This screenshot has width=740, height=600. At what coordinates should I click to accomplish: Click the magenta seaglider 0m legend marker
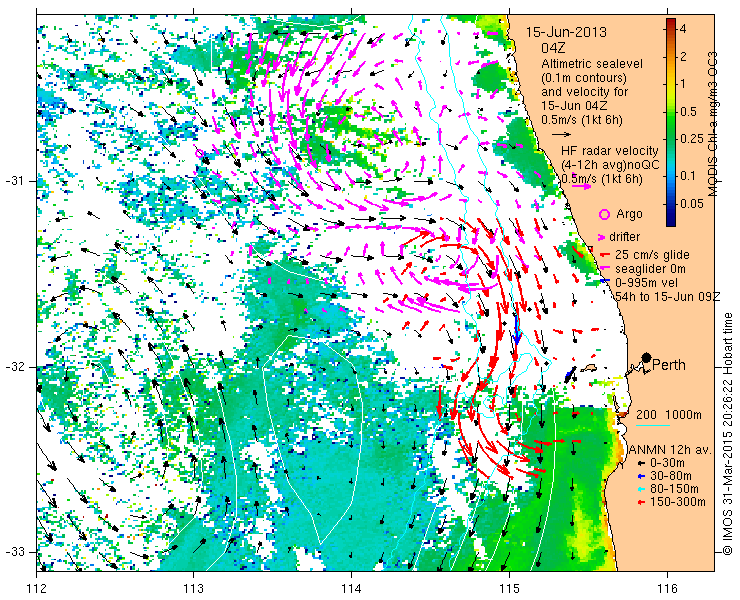coord(603,269)
